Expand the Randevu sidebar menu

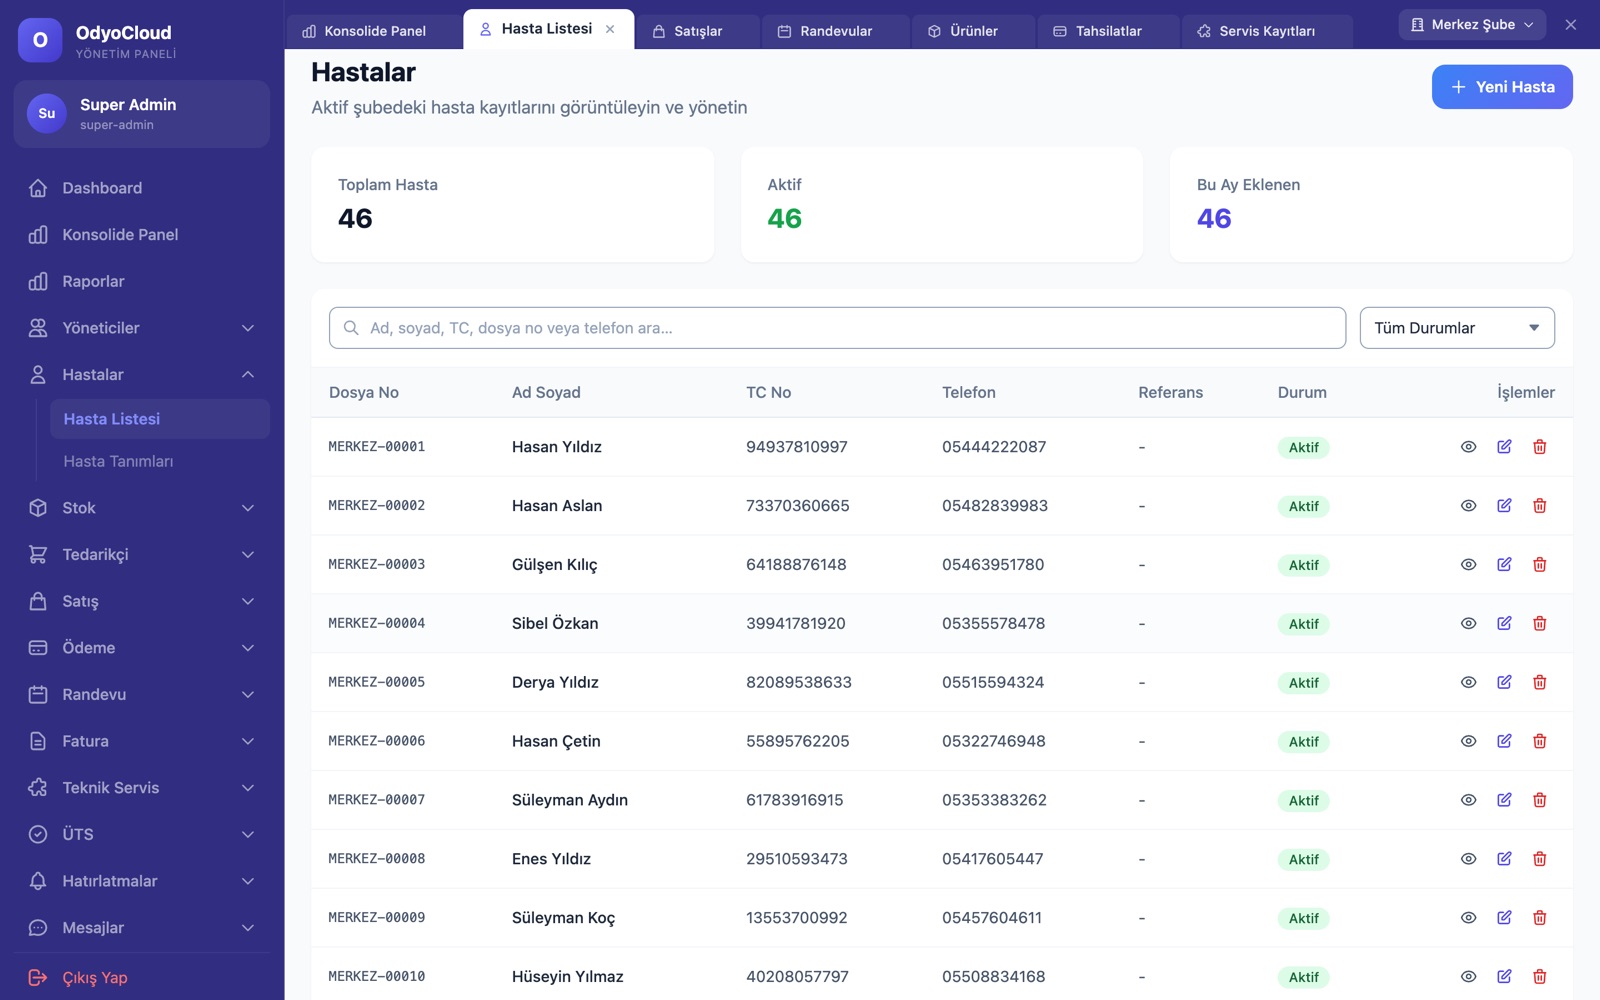[142, 695]
